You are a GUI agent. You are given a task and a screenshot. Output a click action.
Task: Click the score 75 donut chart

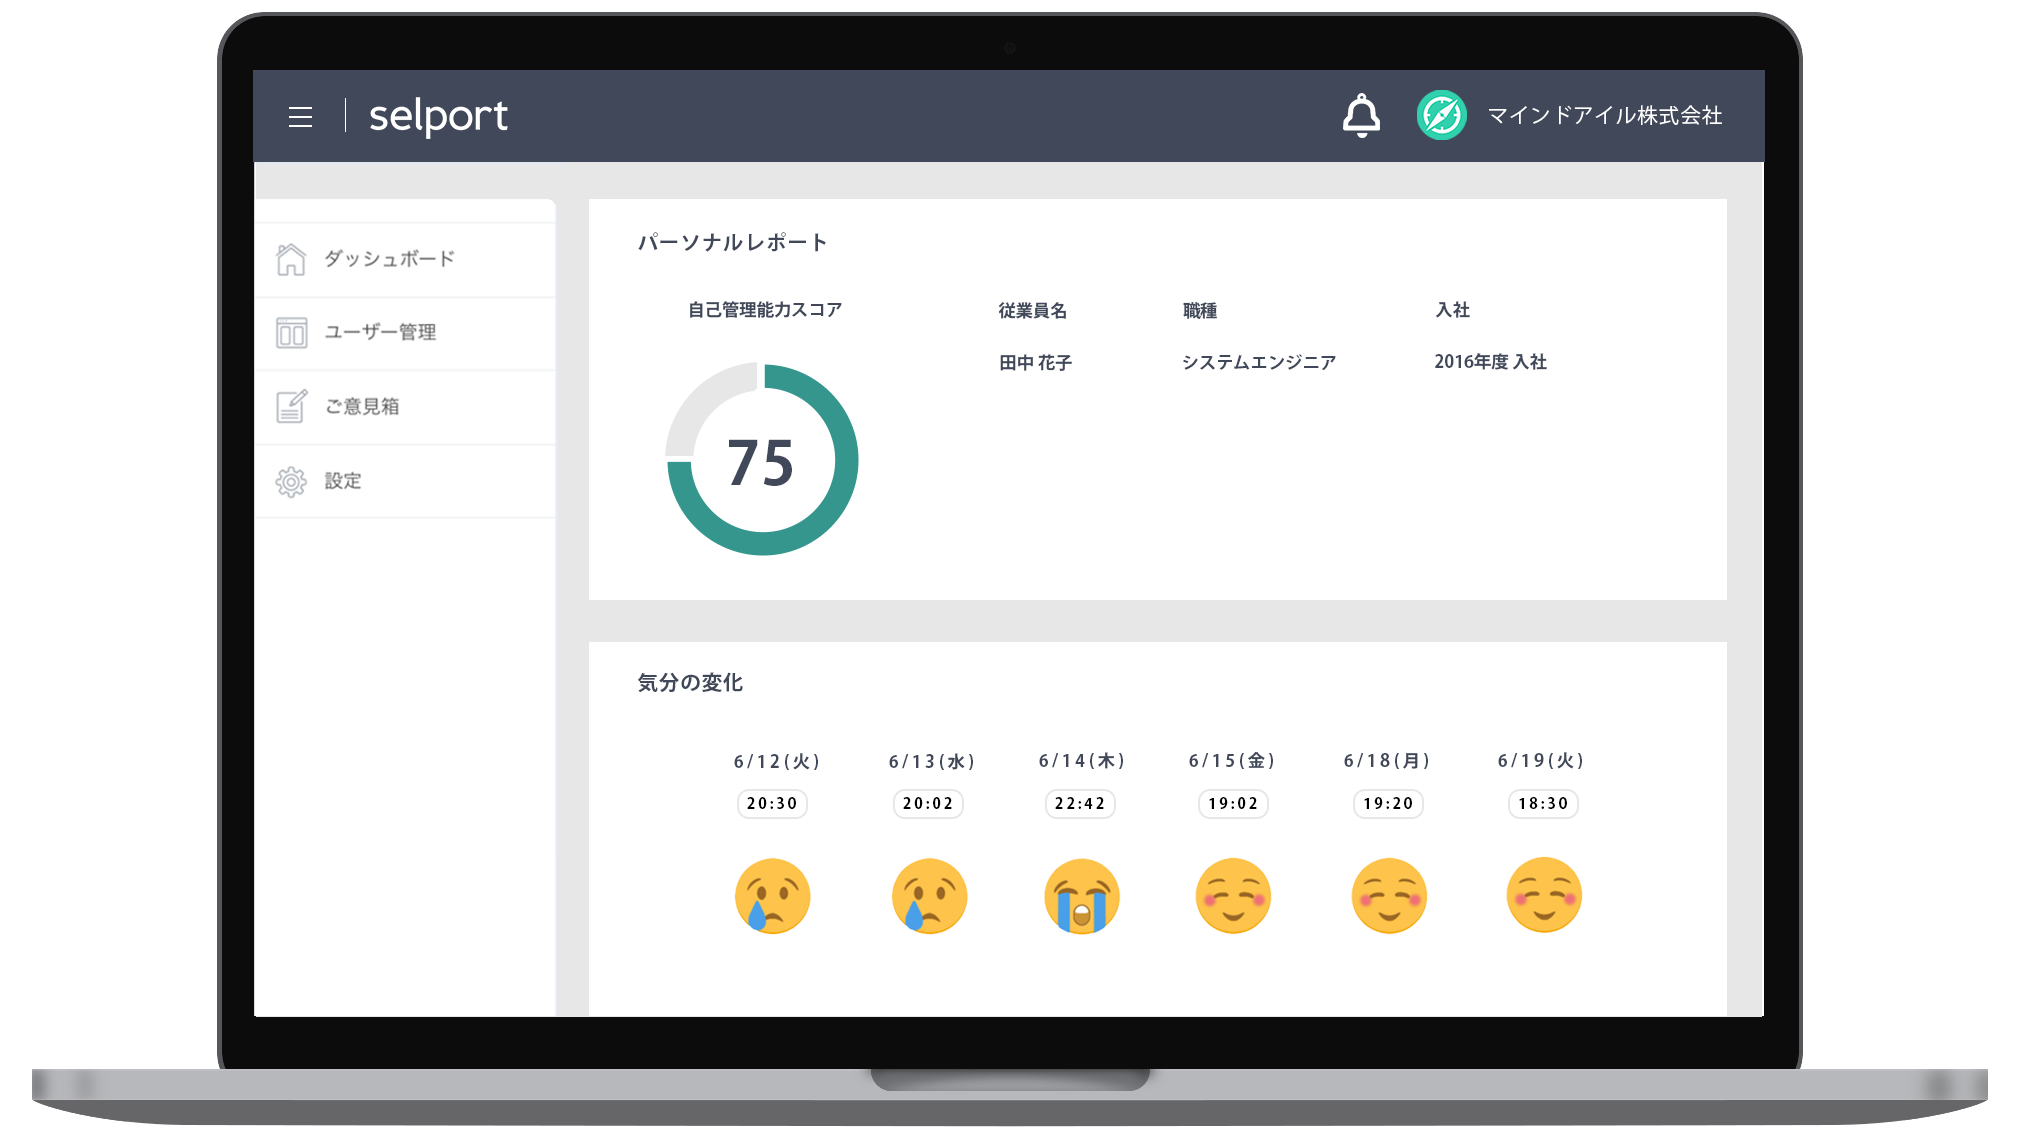pos(762,459)
